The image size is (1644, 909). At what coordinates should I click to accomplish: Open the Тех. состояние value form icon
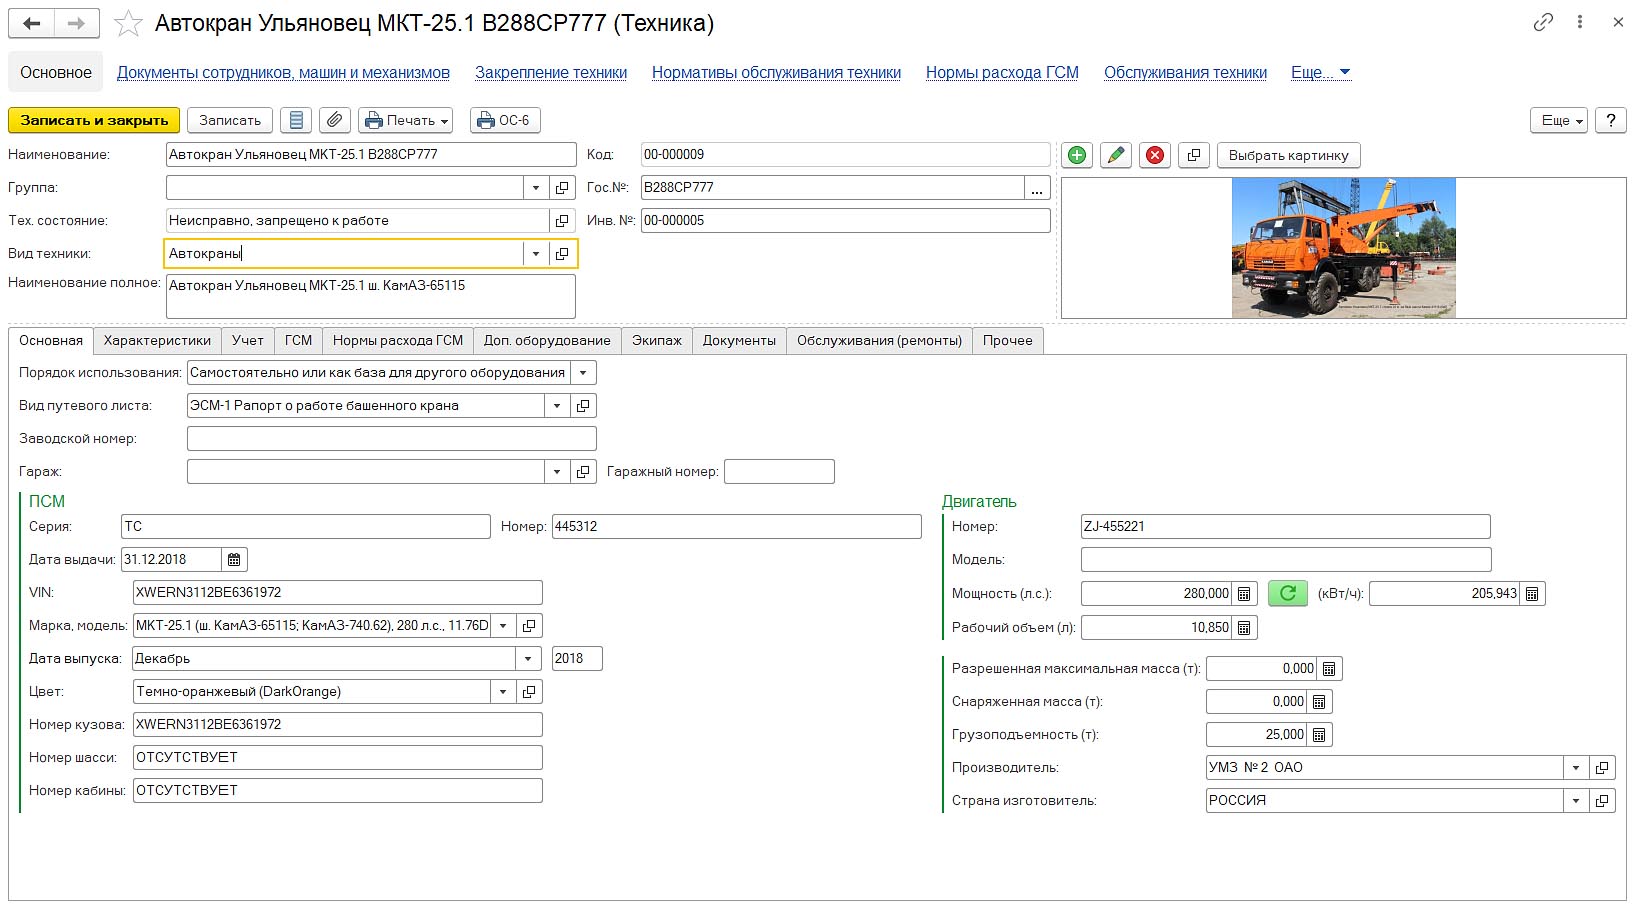pyautogui.click(x=562, y=221)
